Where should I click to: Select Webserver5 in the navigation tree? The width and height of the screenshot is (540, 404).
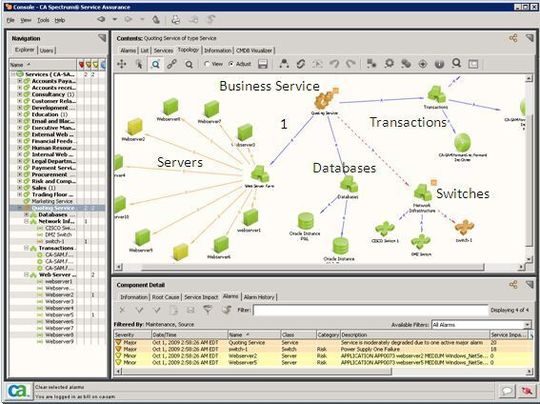[59, 315]
